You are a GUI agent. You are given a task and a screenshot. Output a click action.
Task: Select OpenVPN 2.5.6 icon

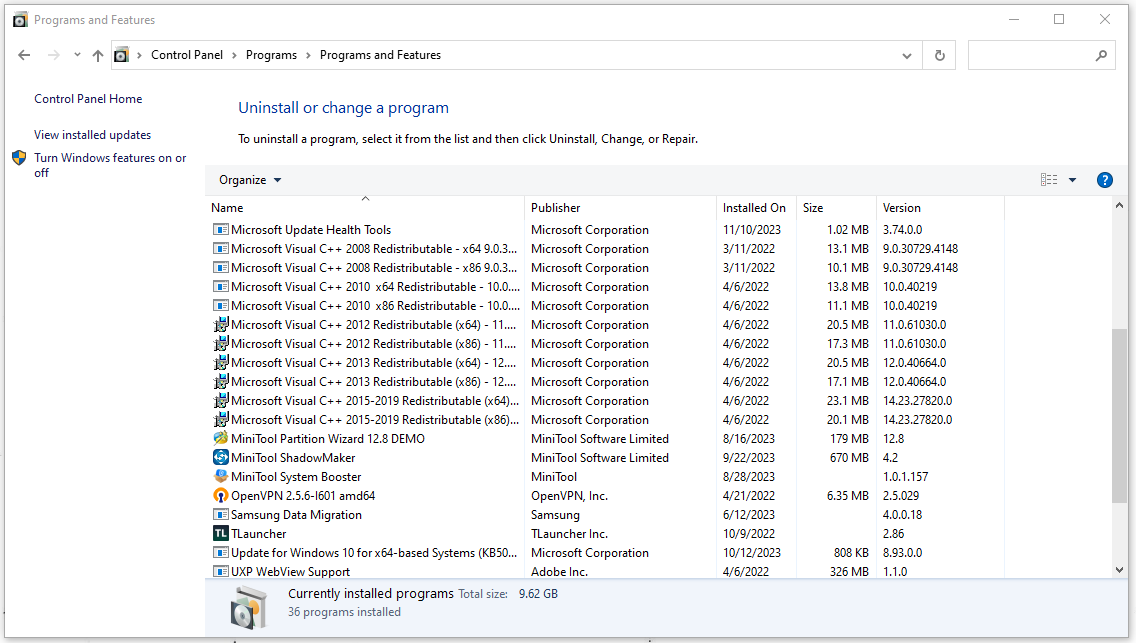(x=220, y=495)
